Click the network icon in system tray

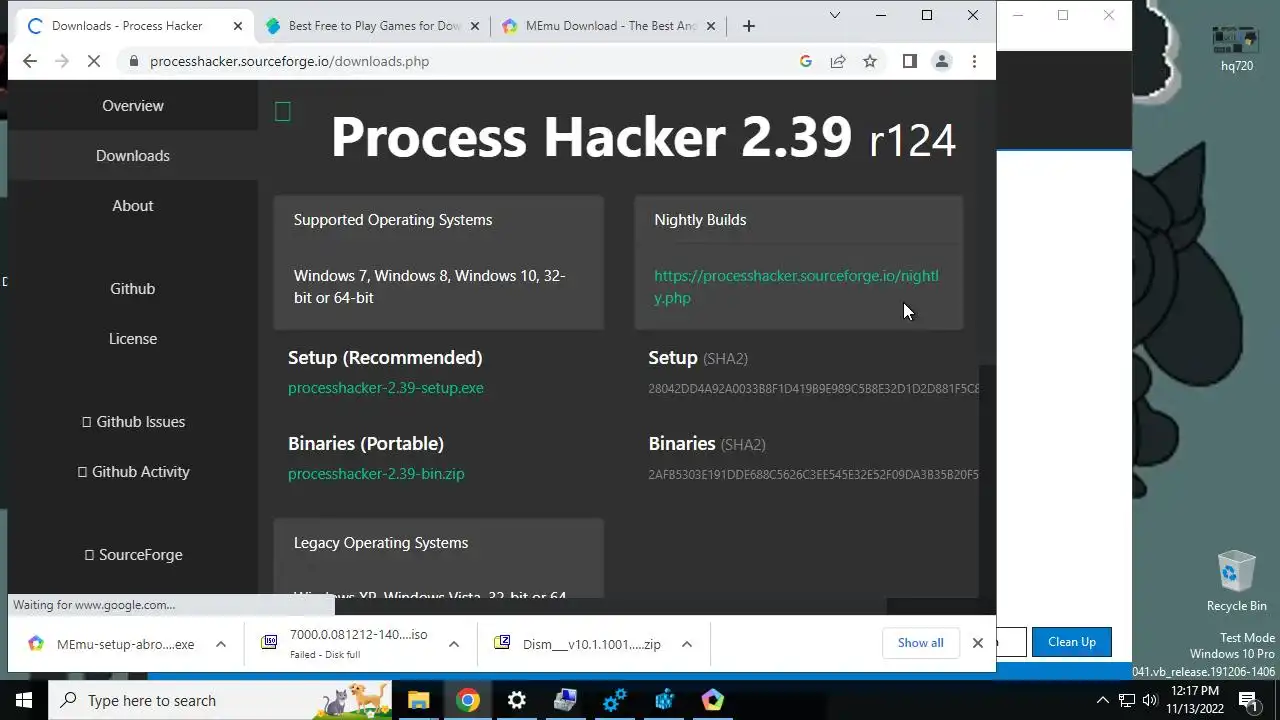pos(1127,700)
